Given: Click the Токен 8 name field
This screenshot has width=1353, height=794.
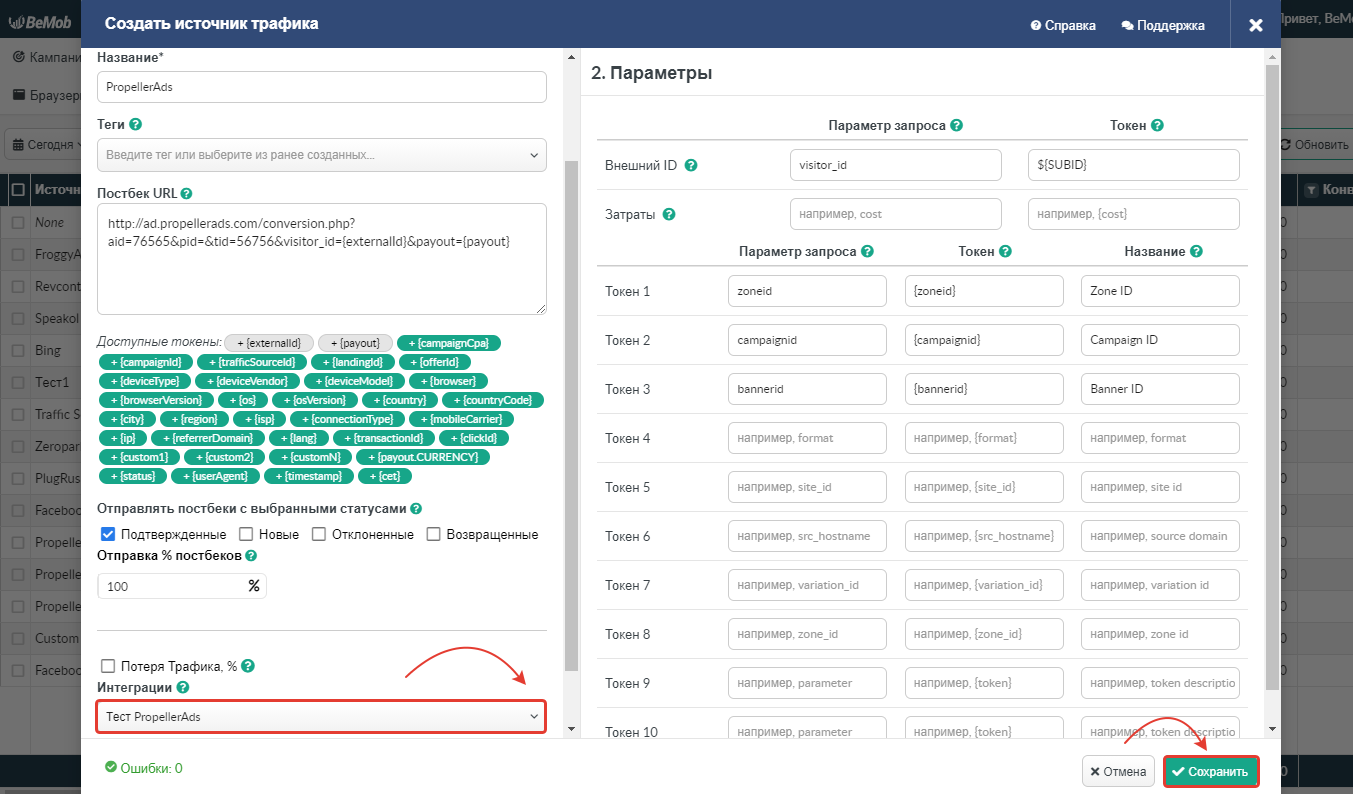Looking at the screenshot, I should click(x=1160, y=634).
